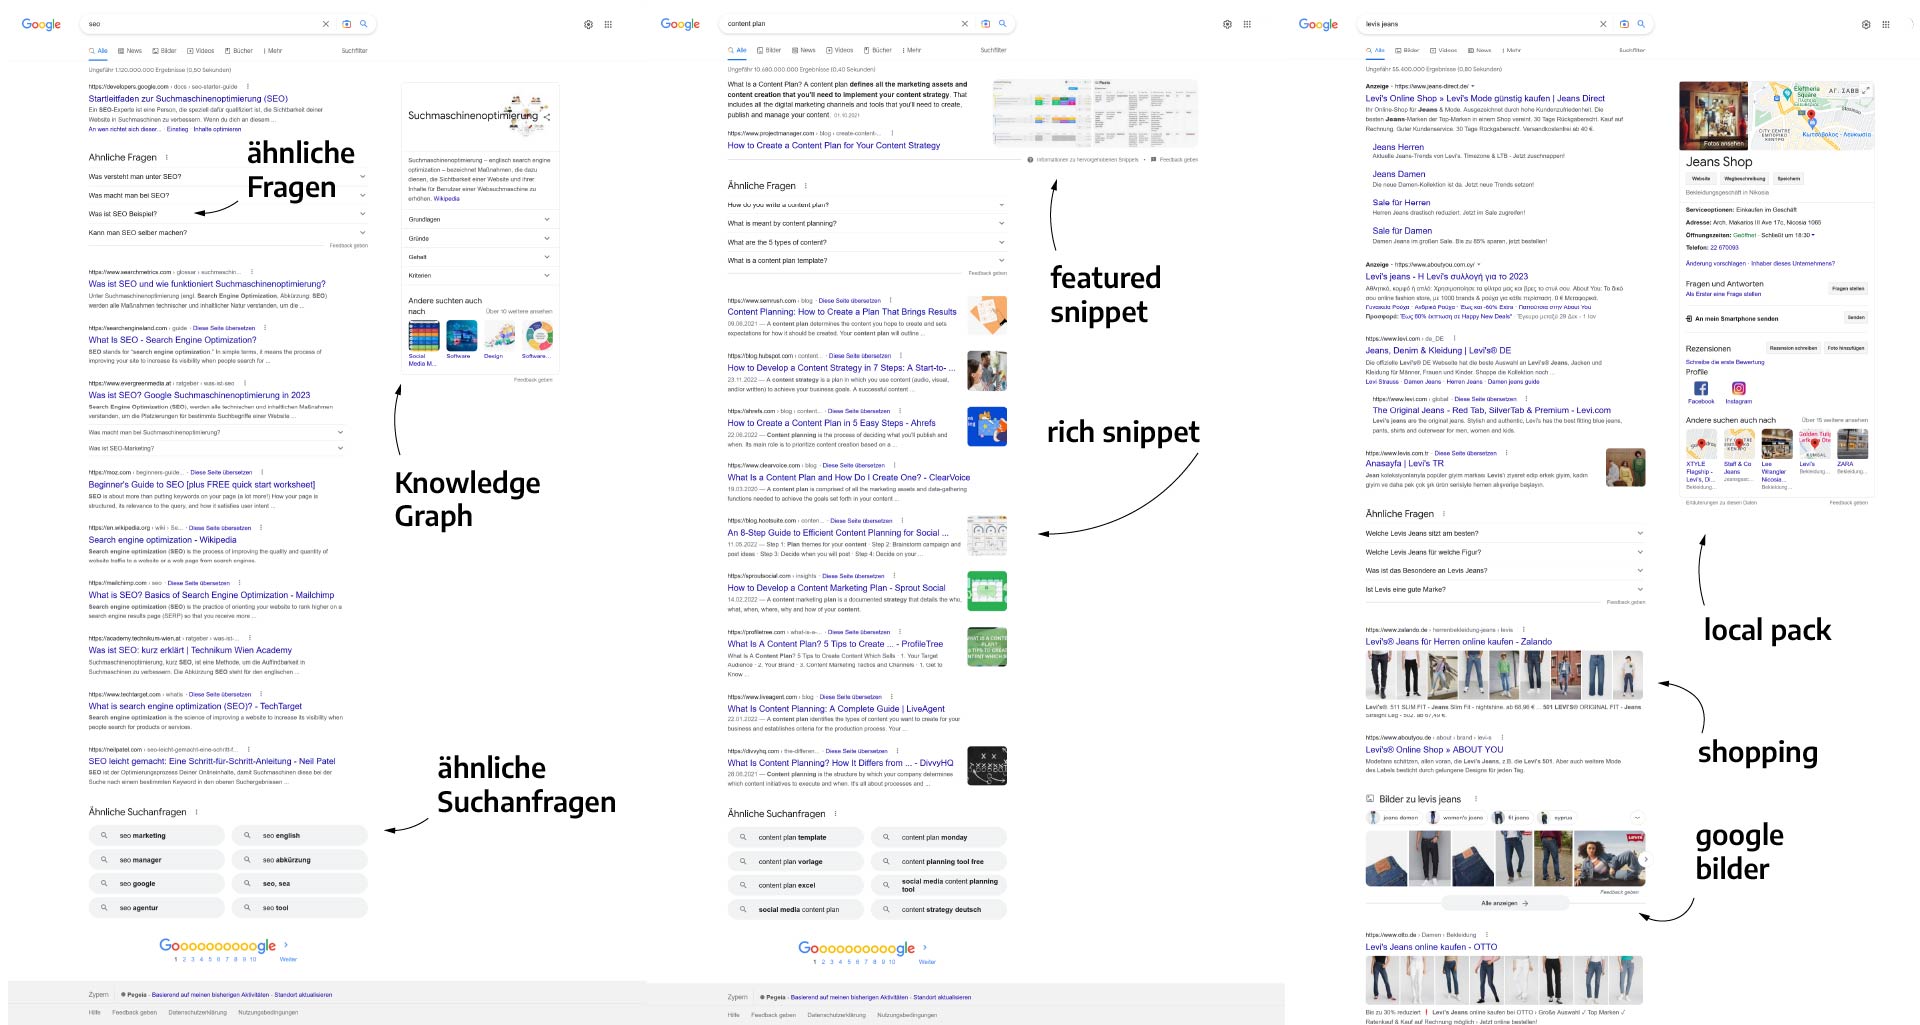Open Suchfilter on seo results page
1920x1025 pixels.
[x=354, y=51]
